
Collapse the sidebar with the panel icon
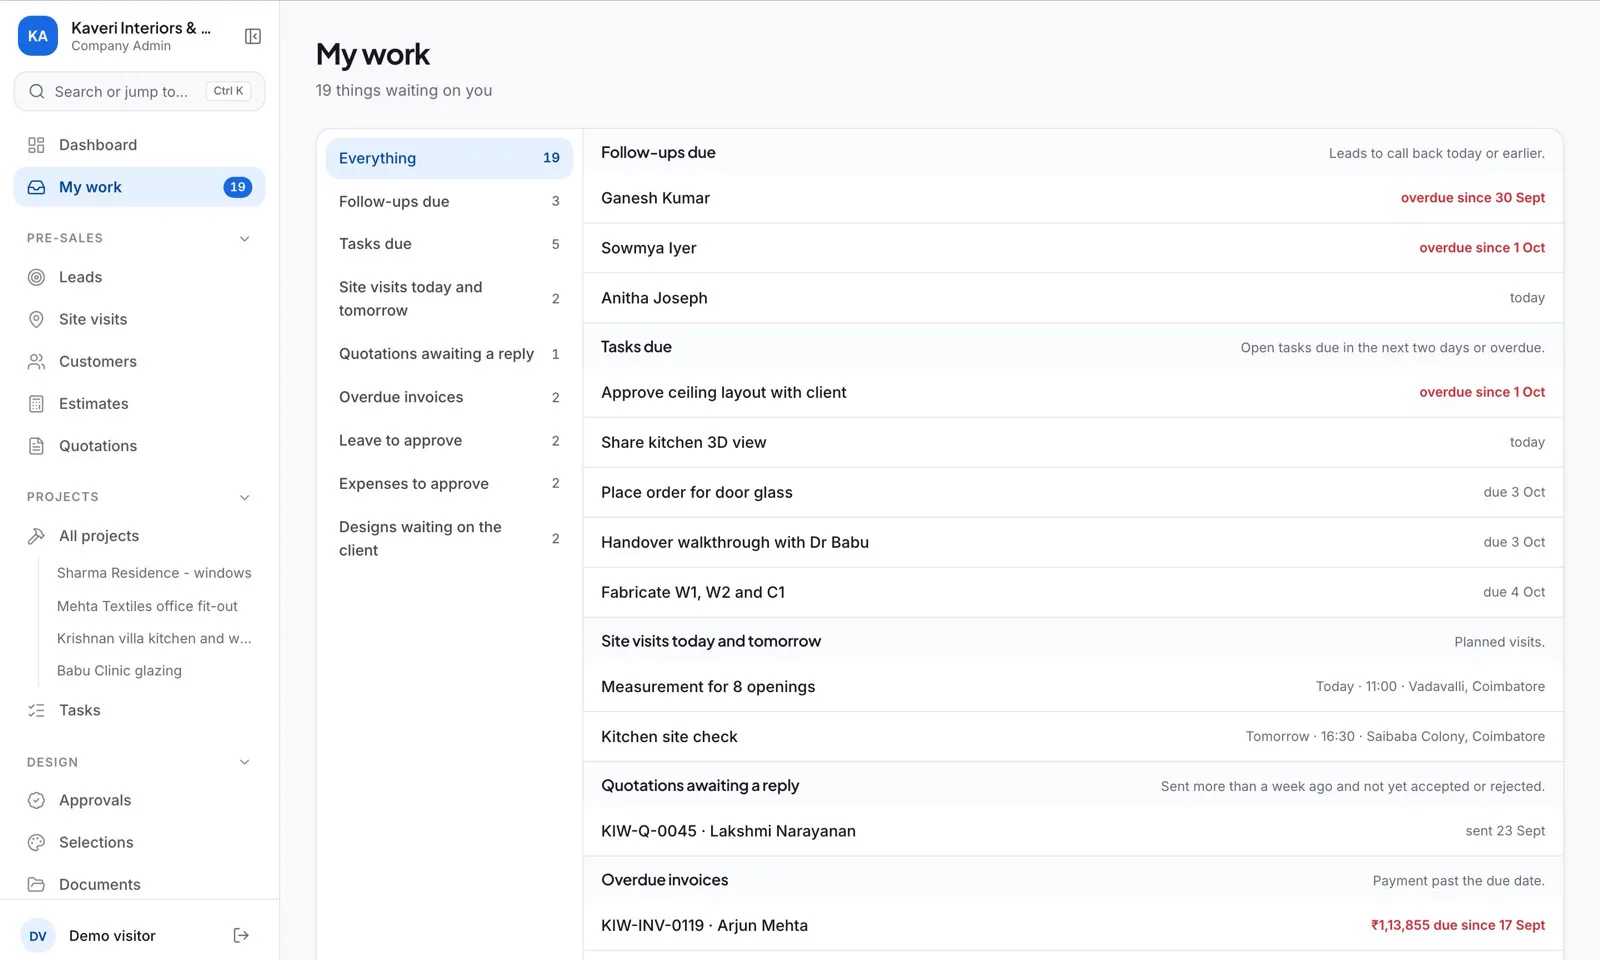(253, 37)
